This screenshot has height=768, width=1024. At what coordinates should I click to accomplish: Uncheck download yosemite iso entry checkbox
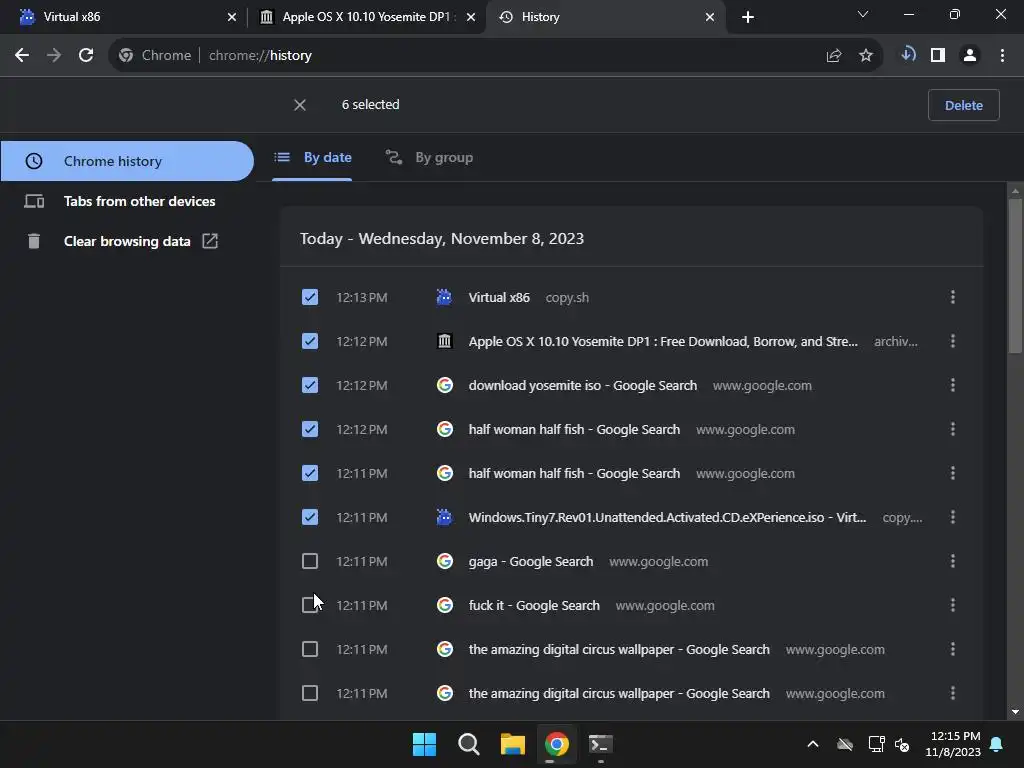310,385
